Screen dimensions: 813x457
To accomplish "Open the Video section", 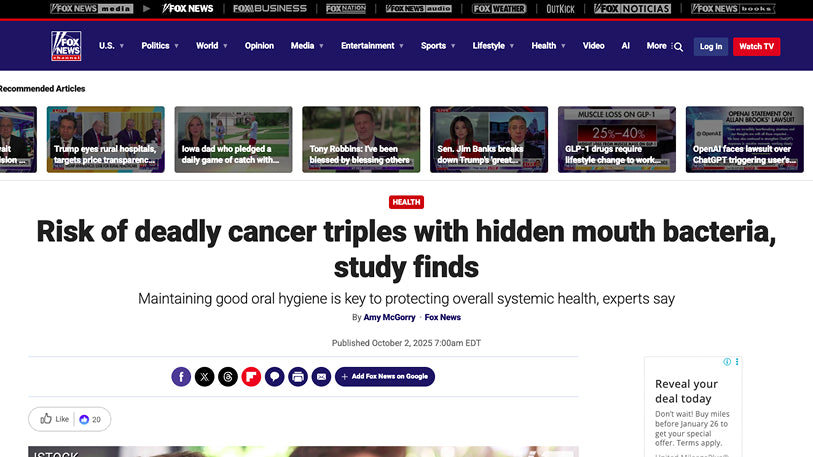I will coord(594,46).
